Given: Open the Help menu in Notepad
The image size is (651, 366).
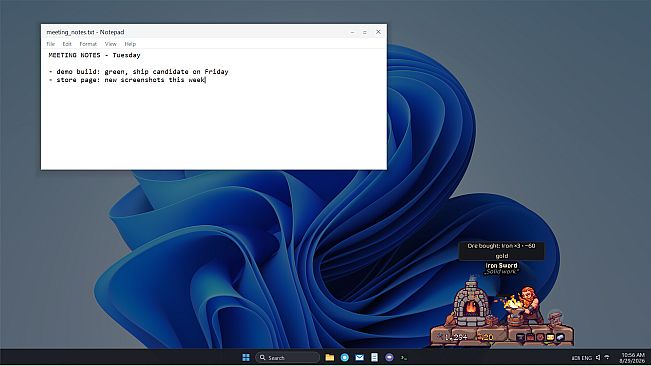Looking at the screenshot, I should coord(130,44).
